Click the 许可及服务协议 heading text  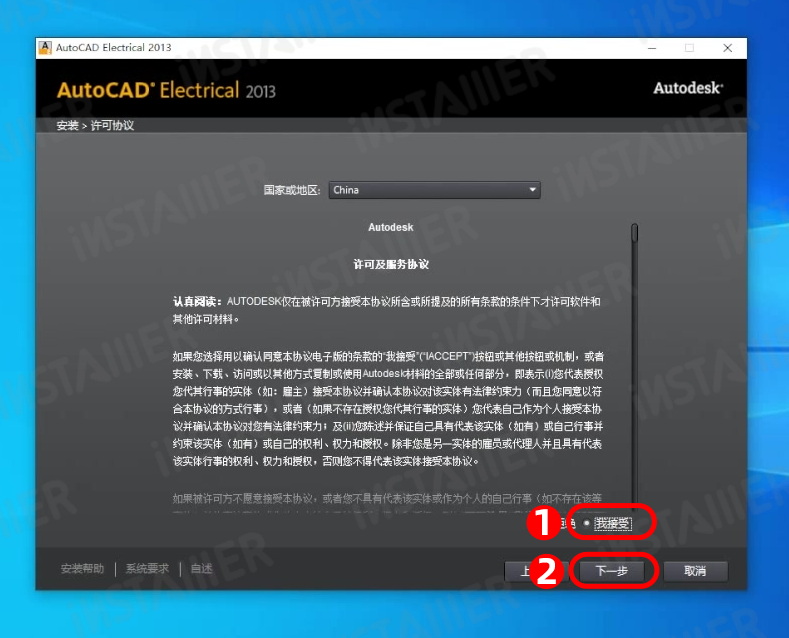click(x=391, y=265)
